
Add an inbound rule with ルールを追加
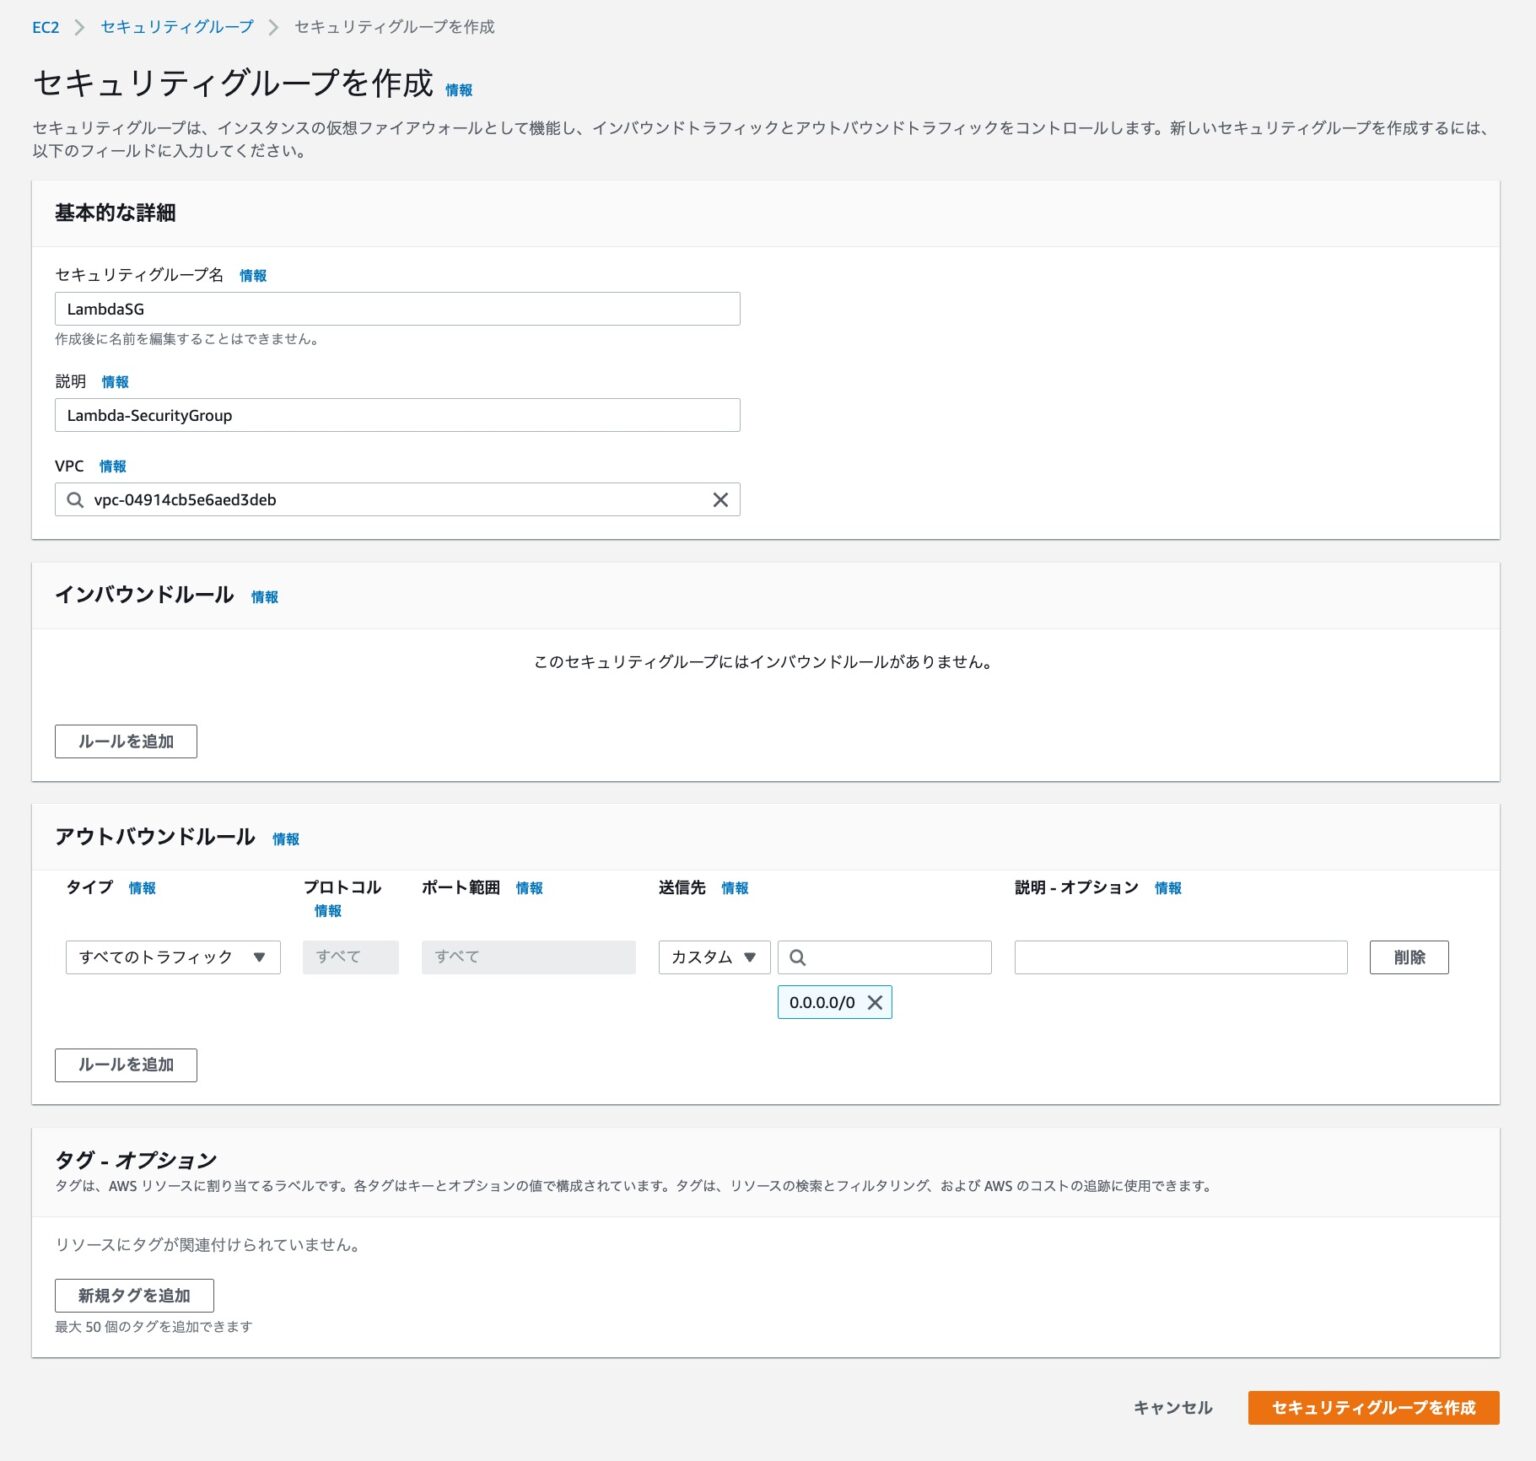[x=125, y=741]
